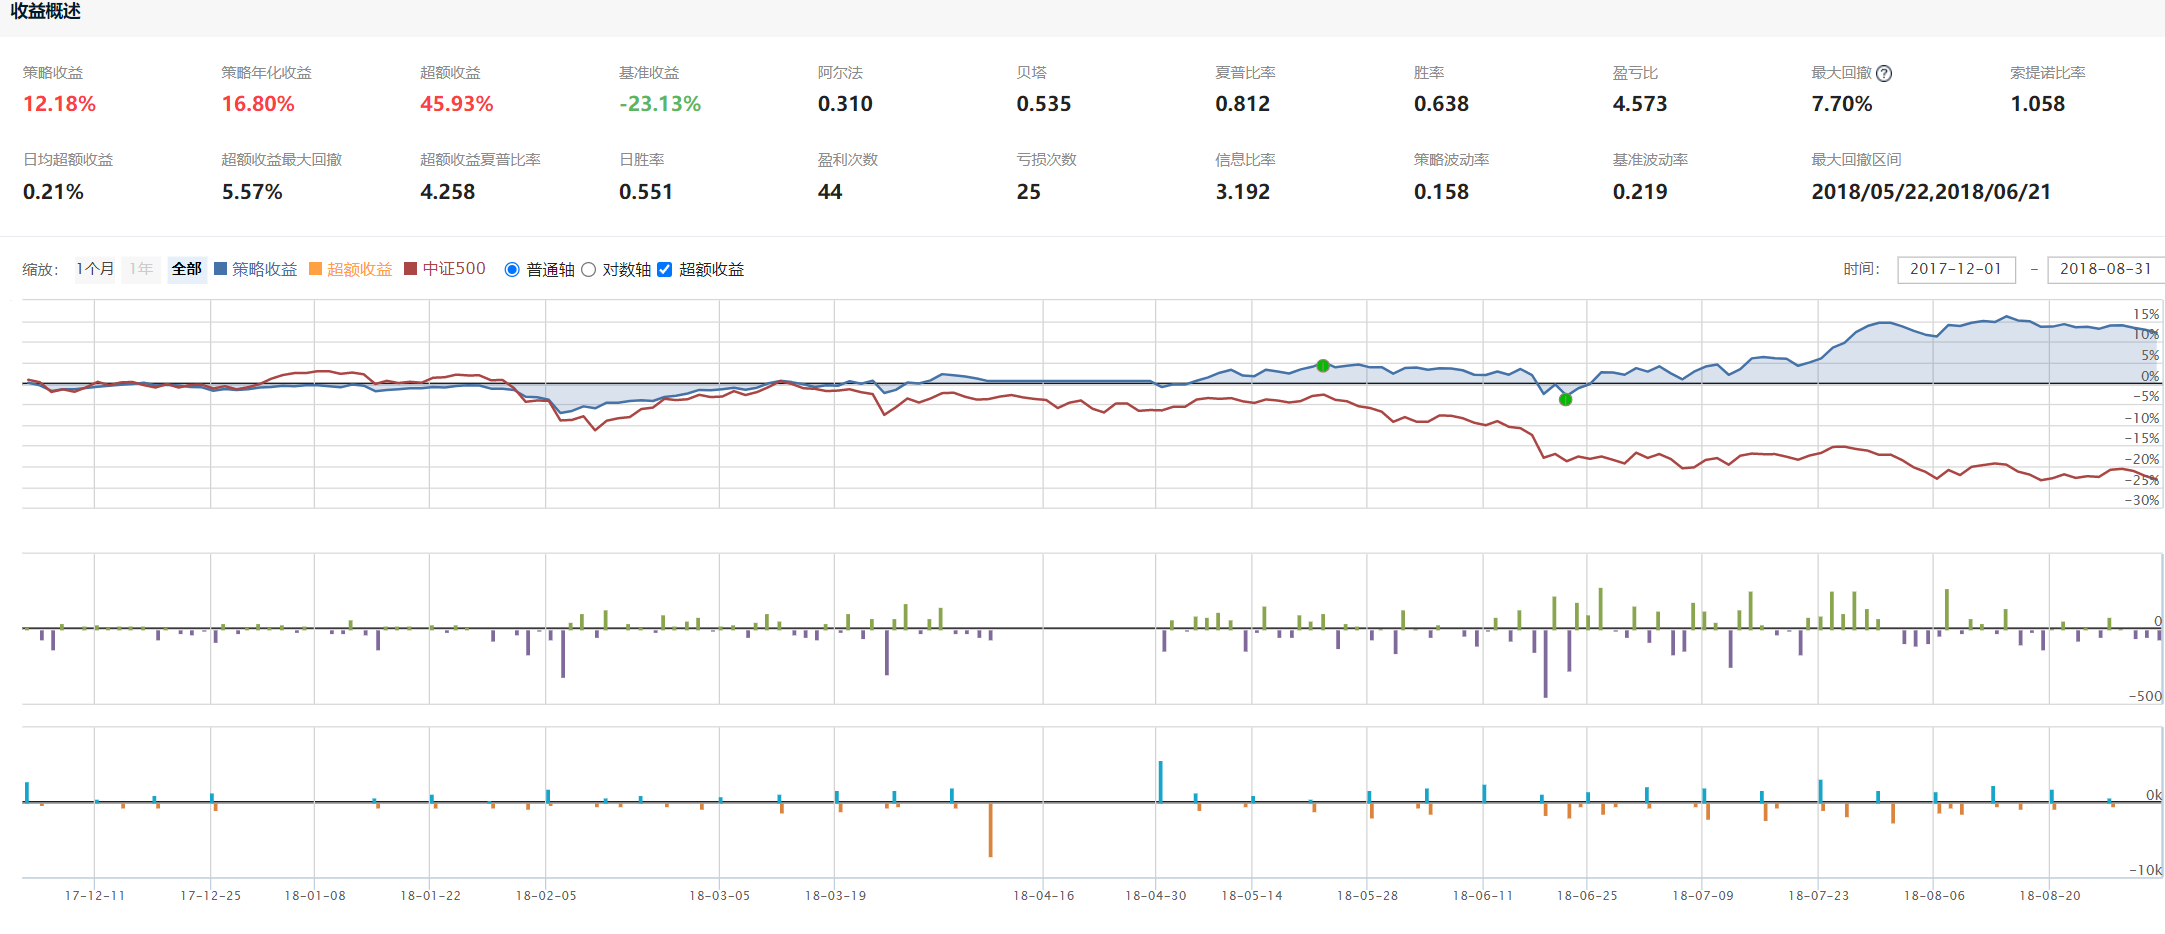Toggle the 超额收益 legend text in orange
The image size is (2165, 934).
(x=360, y=269)
